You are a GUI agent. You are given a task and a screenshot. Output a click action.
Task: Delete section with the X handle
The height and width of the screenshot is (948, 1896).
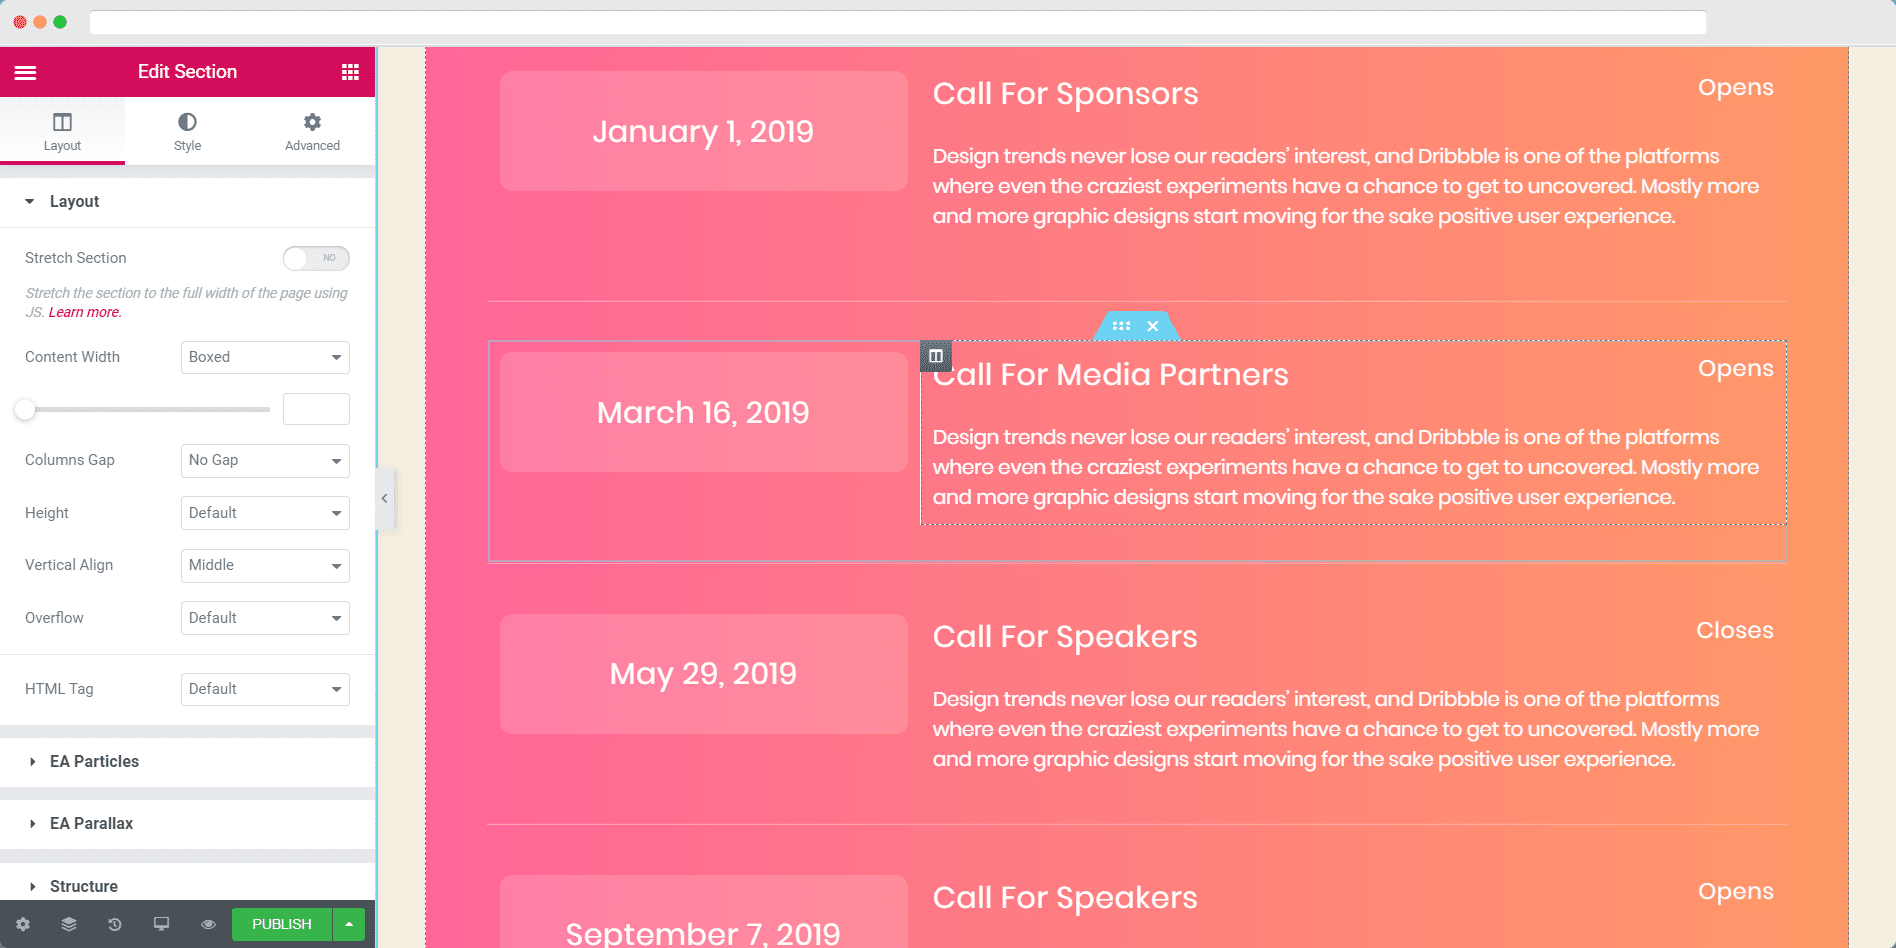[x=1153, y=326]
